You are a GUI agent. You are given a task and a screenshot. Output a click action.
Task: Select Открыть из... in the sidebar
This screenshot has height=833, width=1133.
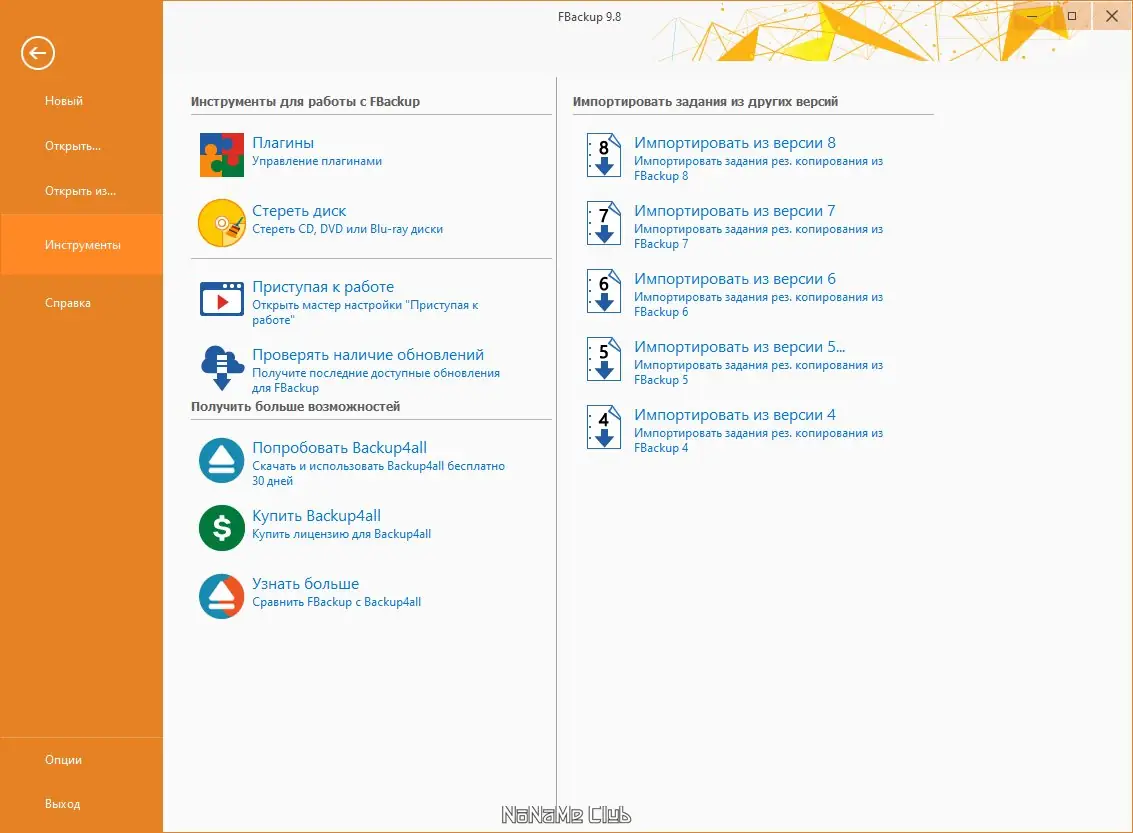click(80, 191)
